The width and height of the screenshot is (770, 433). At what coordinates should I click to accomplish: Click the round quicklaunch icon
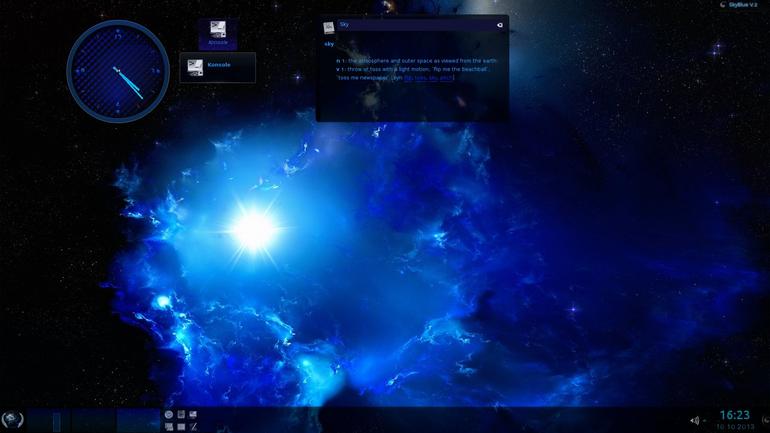[x=169, y=415]
